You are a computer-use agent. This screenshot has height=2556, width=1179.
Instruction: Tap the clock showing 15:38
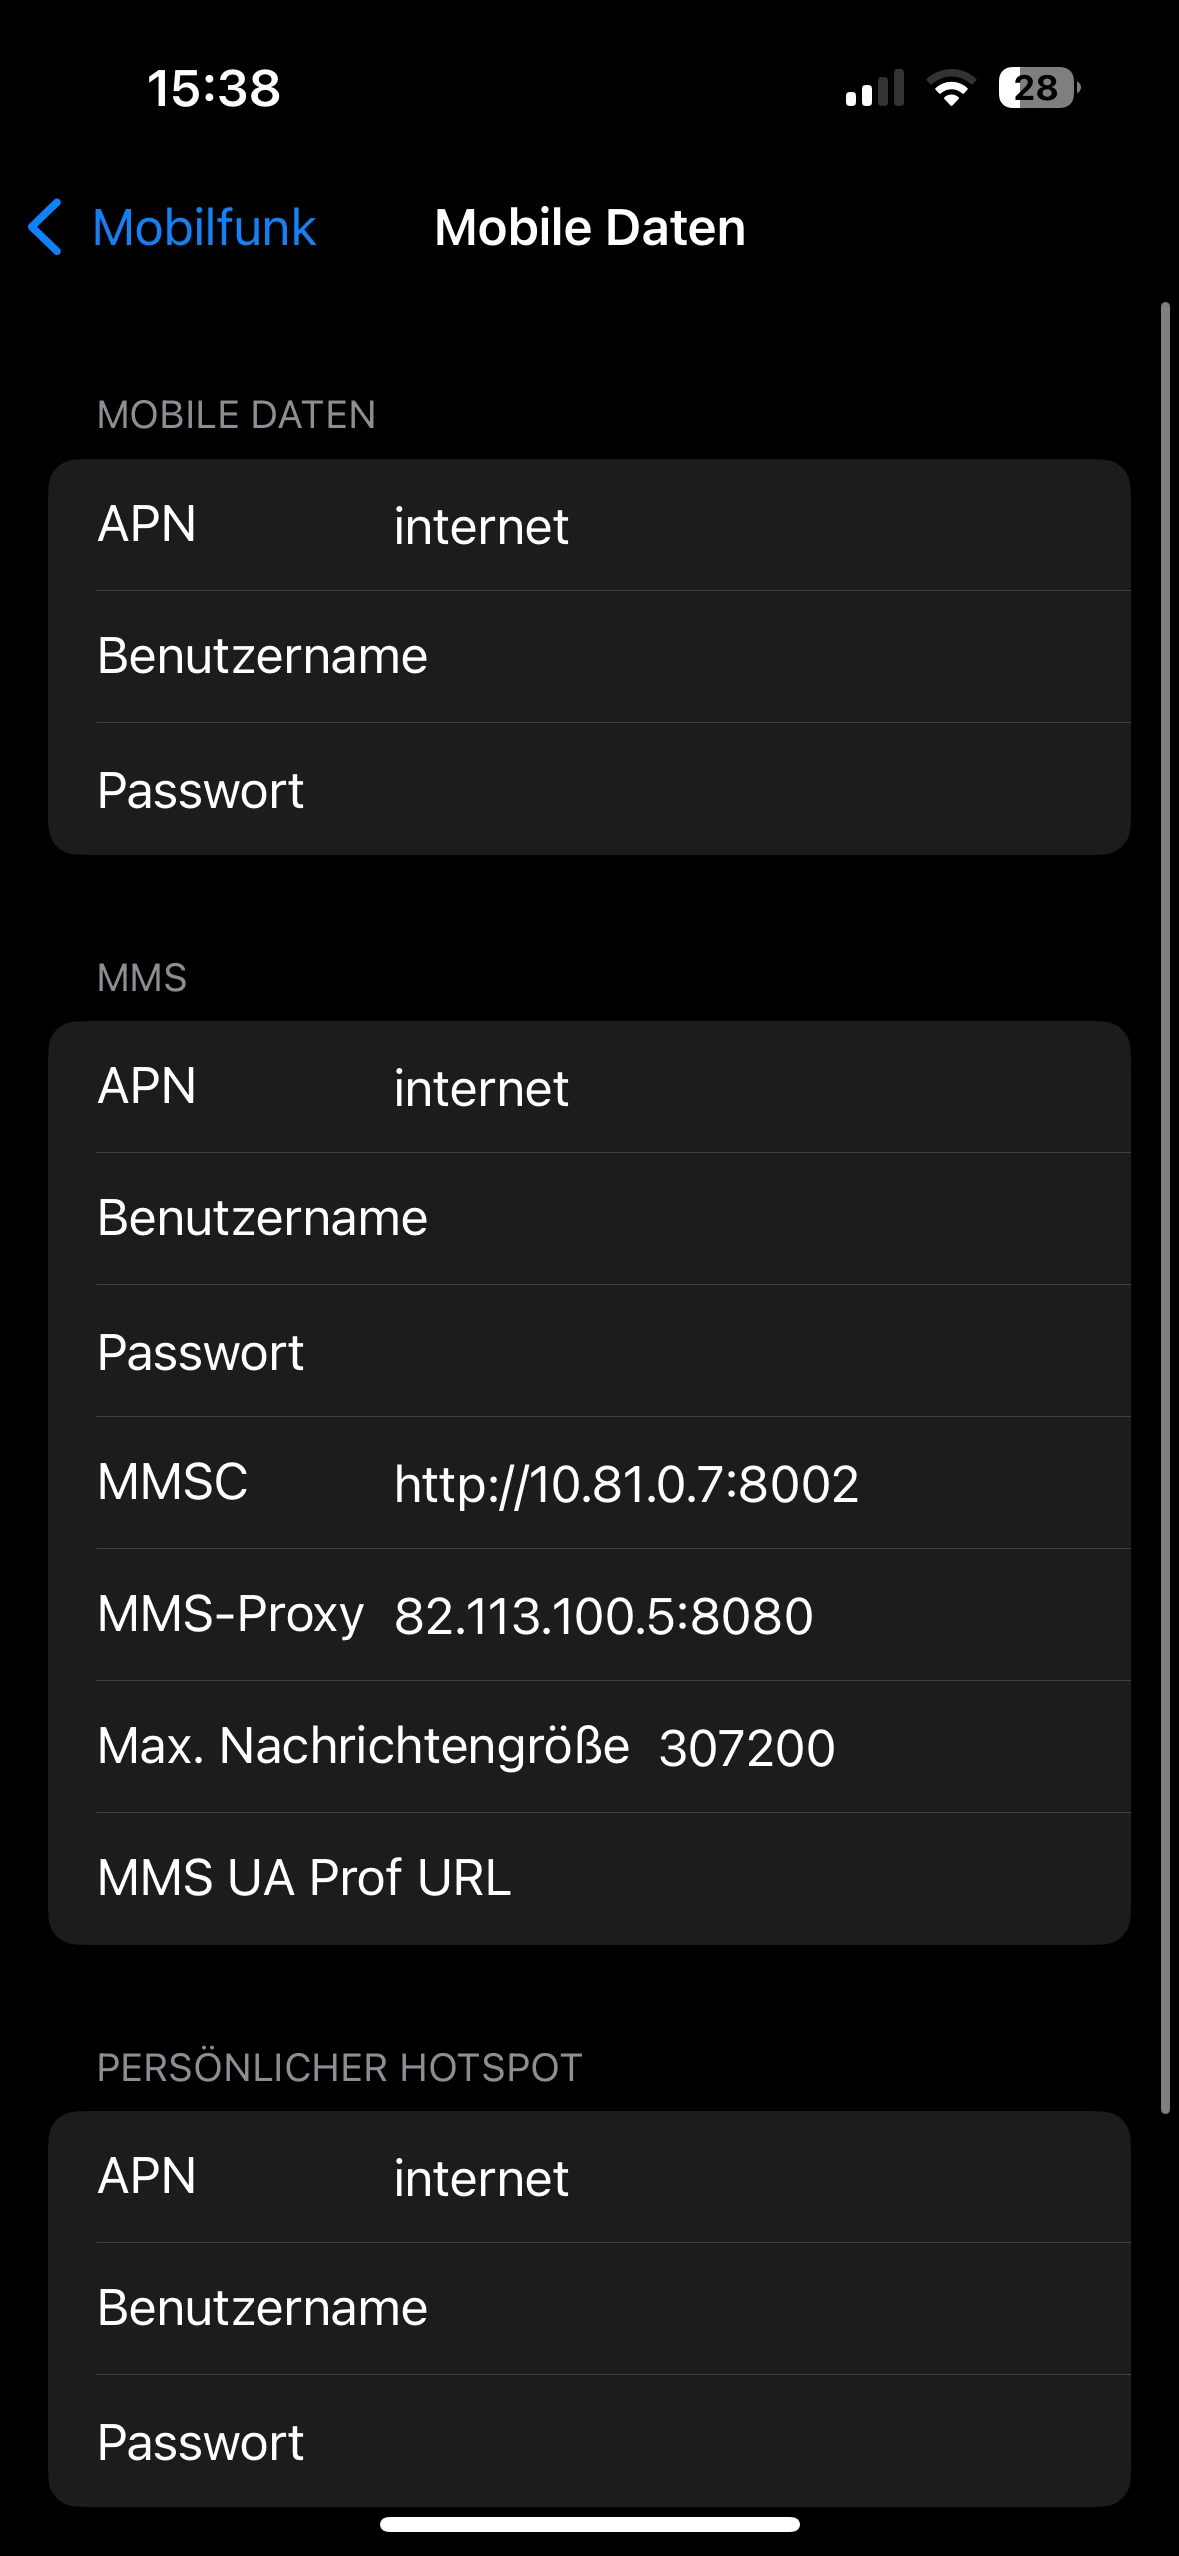[x=214, y=88]
